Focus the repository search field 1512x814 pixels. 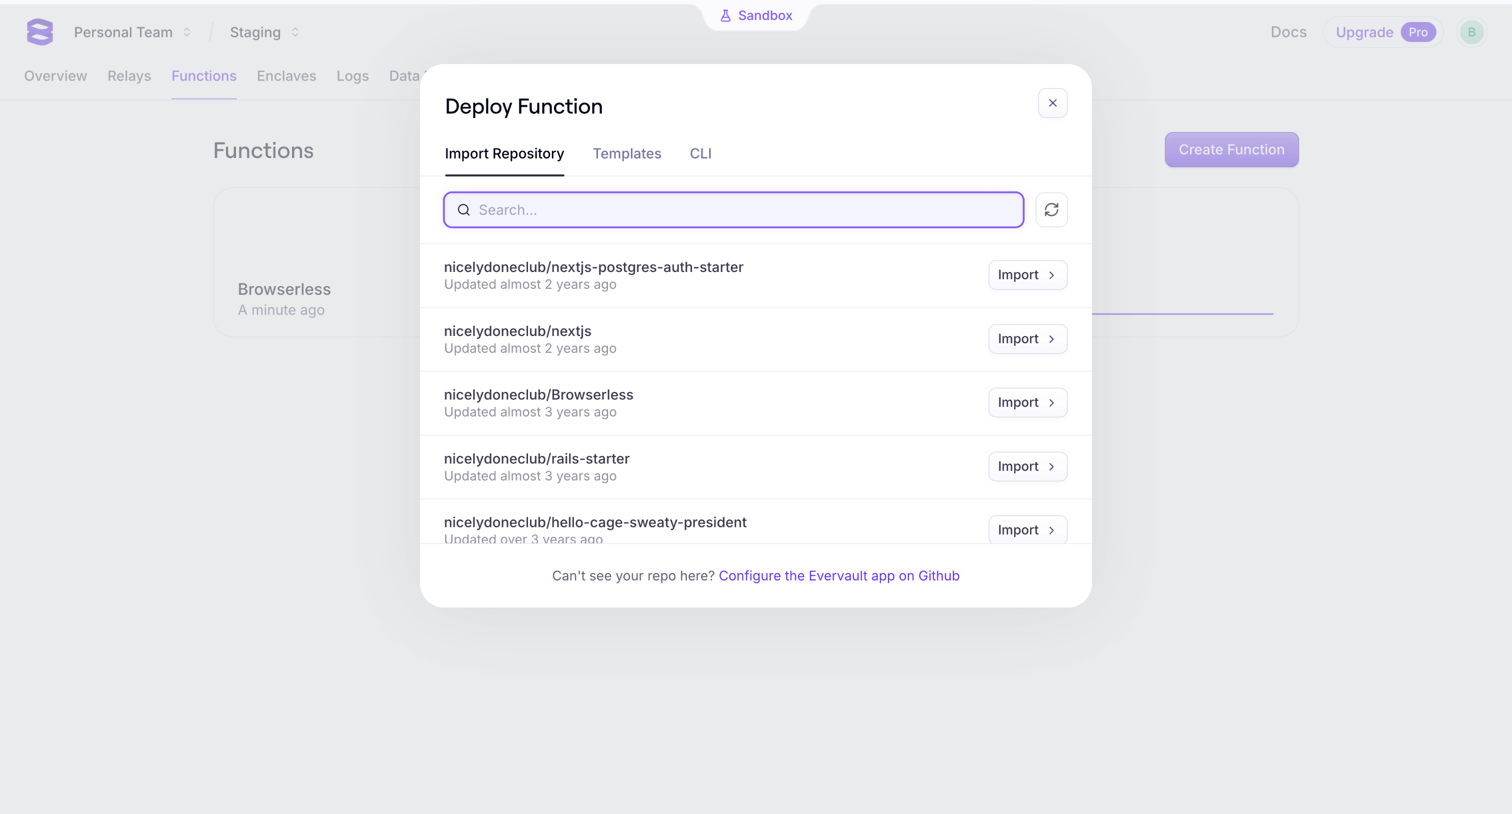[734, 210]
